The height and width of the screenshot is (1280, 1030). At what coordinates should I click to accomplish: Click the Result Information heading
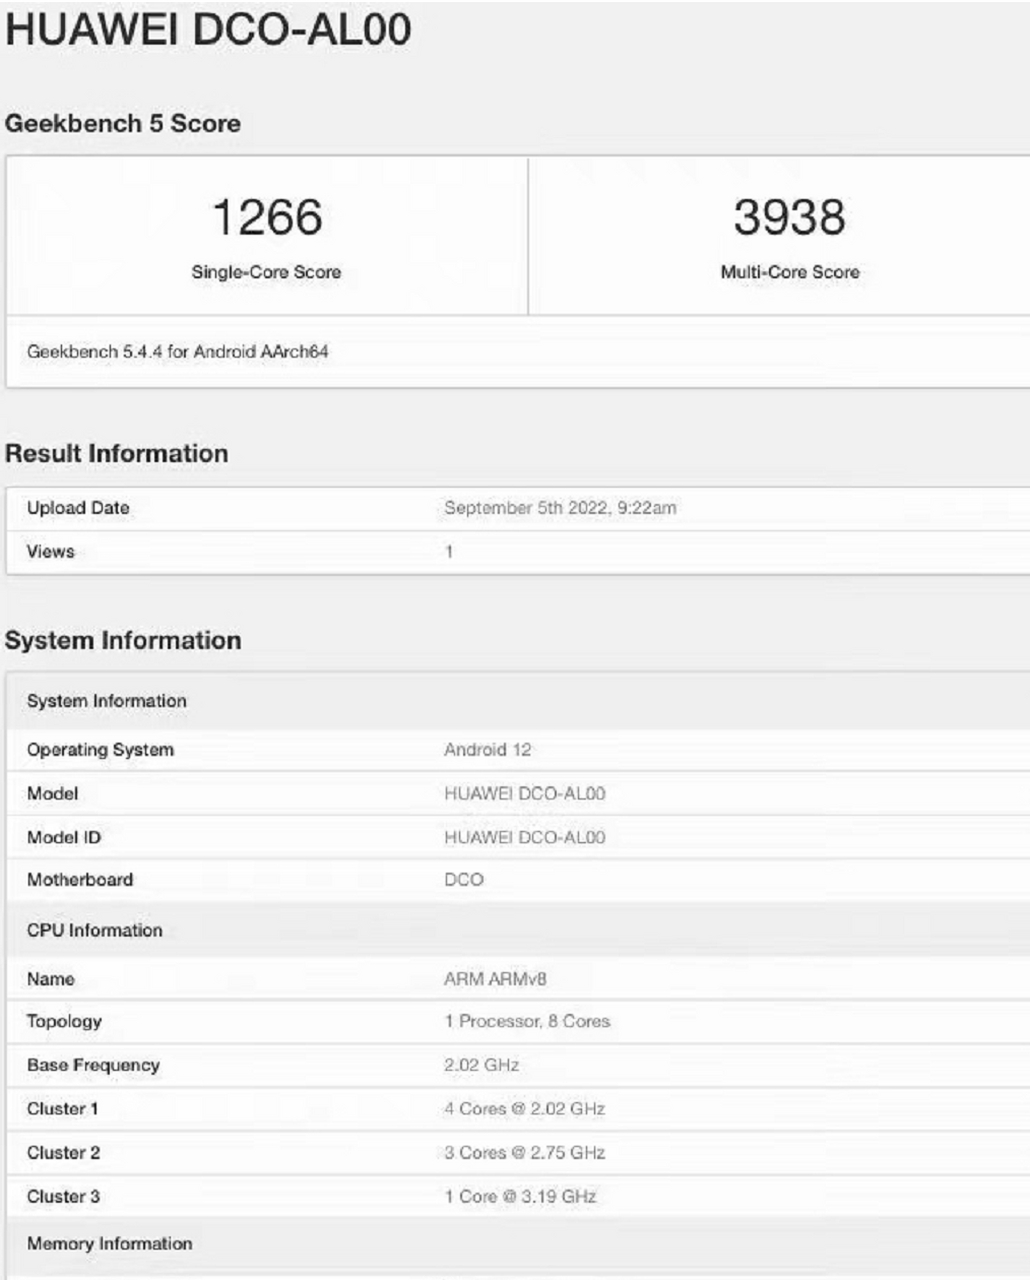117,454
